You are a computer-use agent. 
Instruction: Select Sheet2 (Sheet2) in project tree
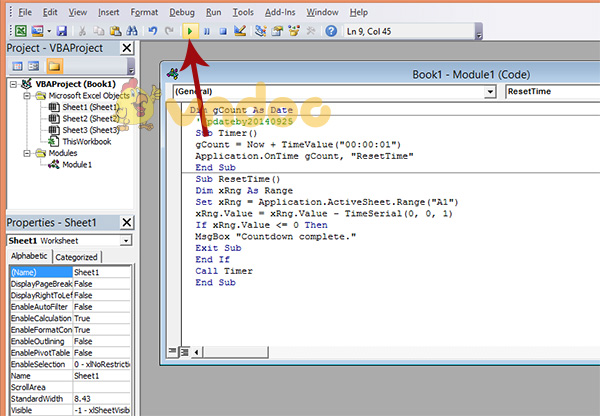pyautogui.click(x=91, y=119)
